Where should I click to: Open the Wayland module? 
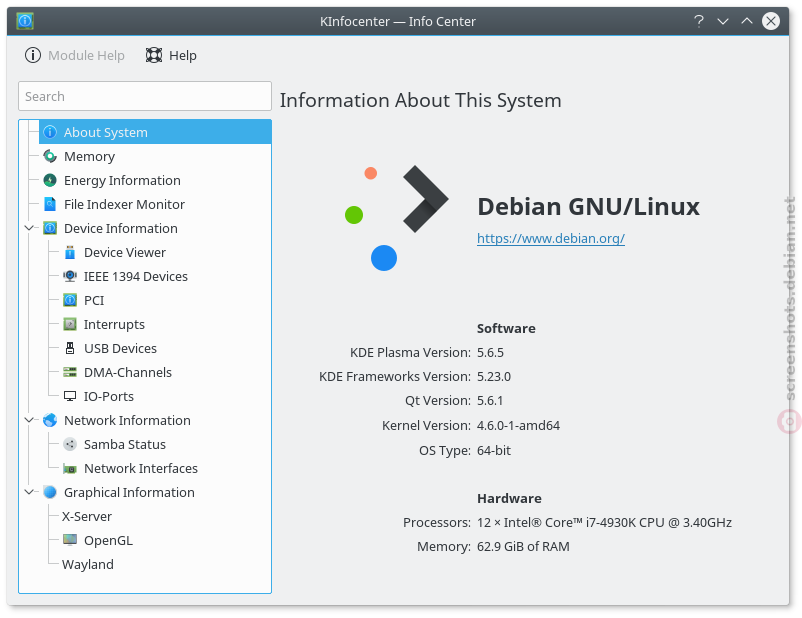[88, 565]
